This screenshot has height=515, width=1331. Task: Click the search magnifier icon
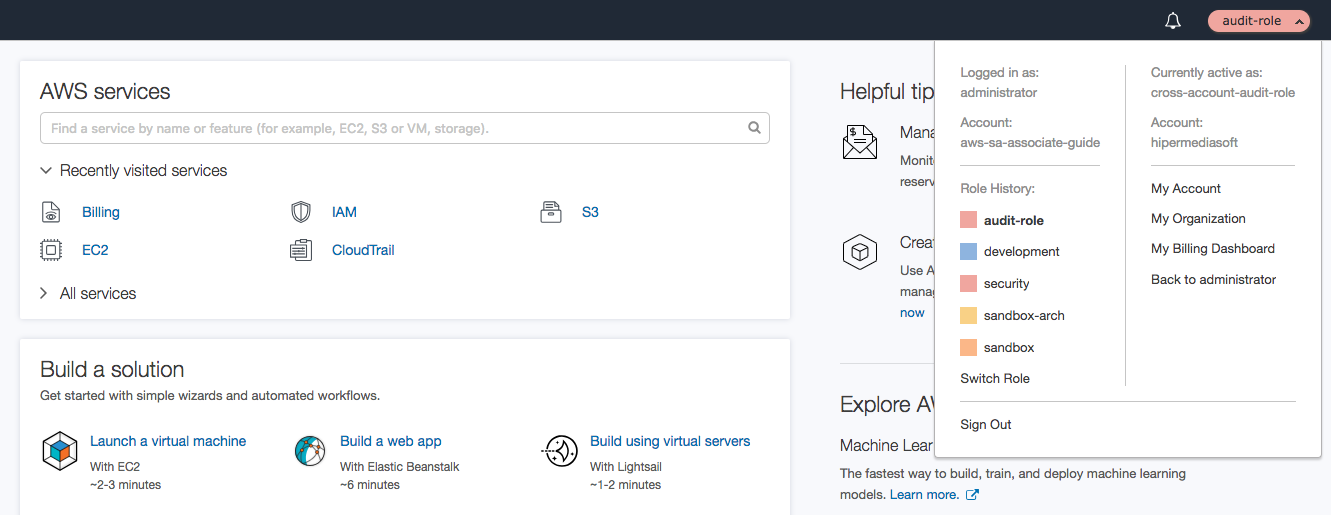pos(755,128)
